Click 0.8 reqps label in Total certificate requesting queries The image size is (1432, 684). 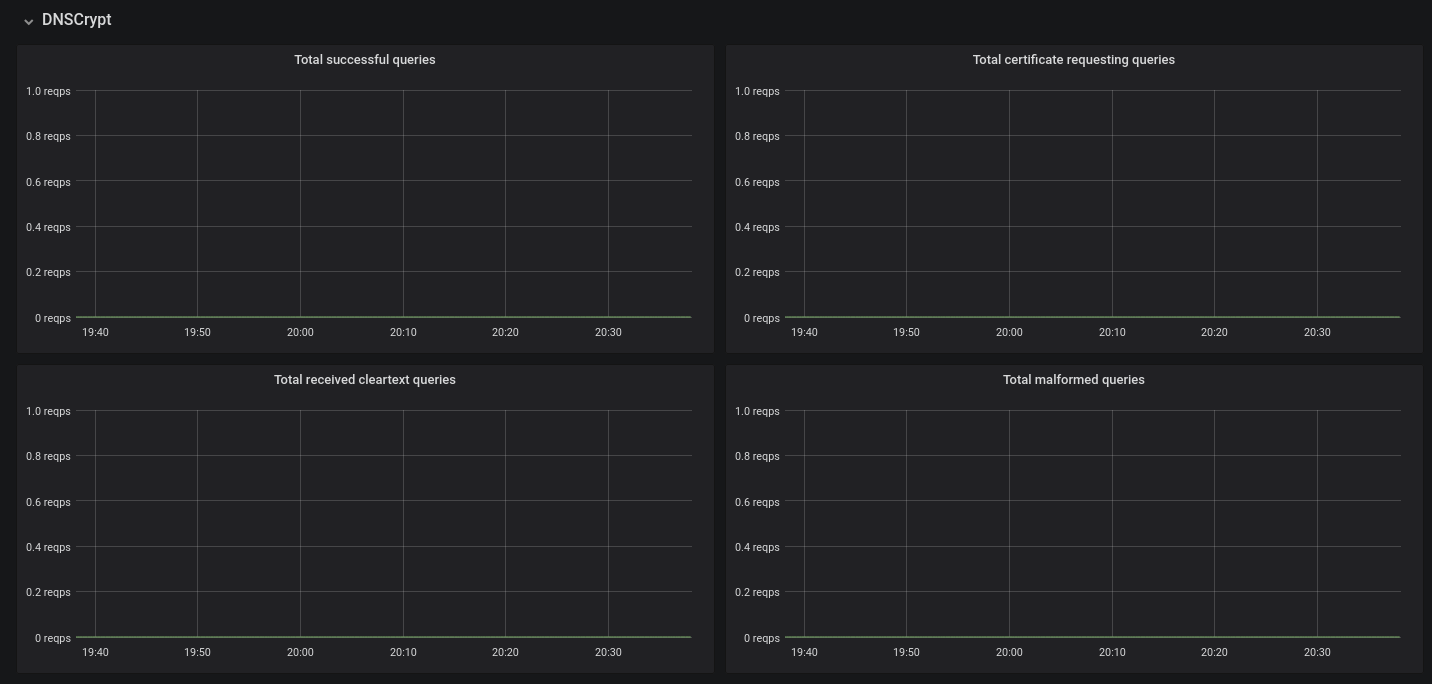[757, 137]
